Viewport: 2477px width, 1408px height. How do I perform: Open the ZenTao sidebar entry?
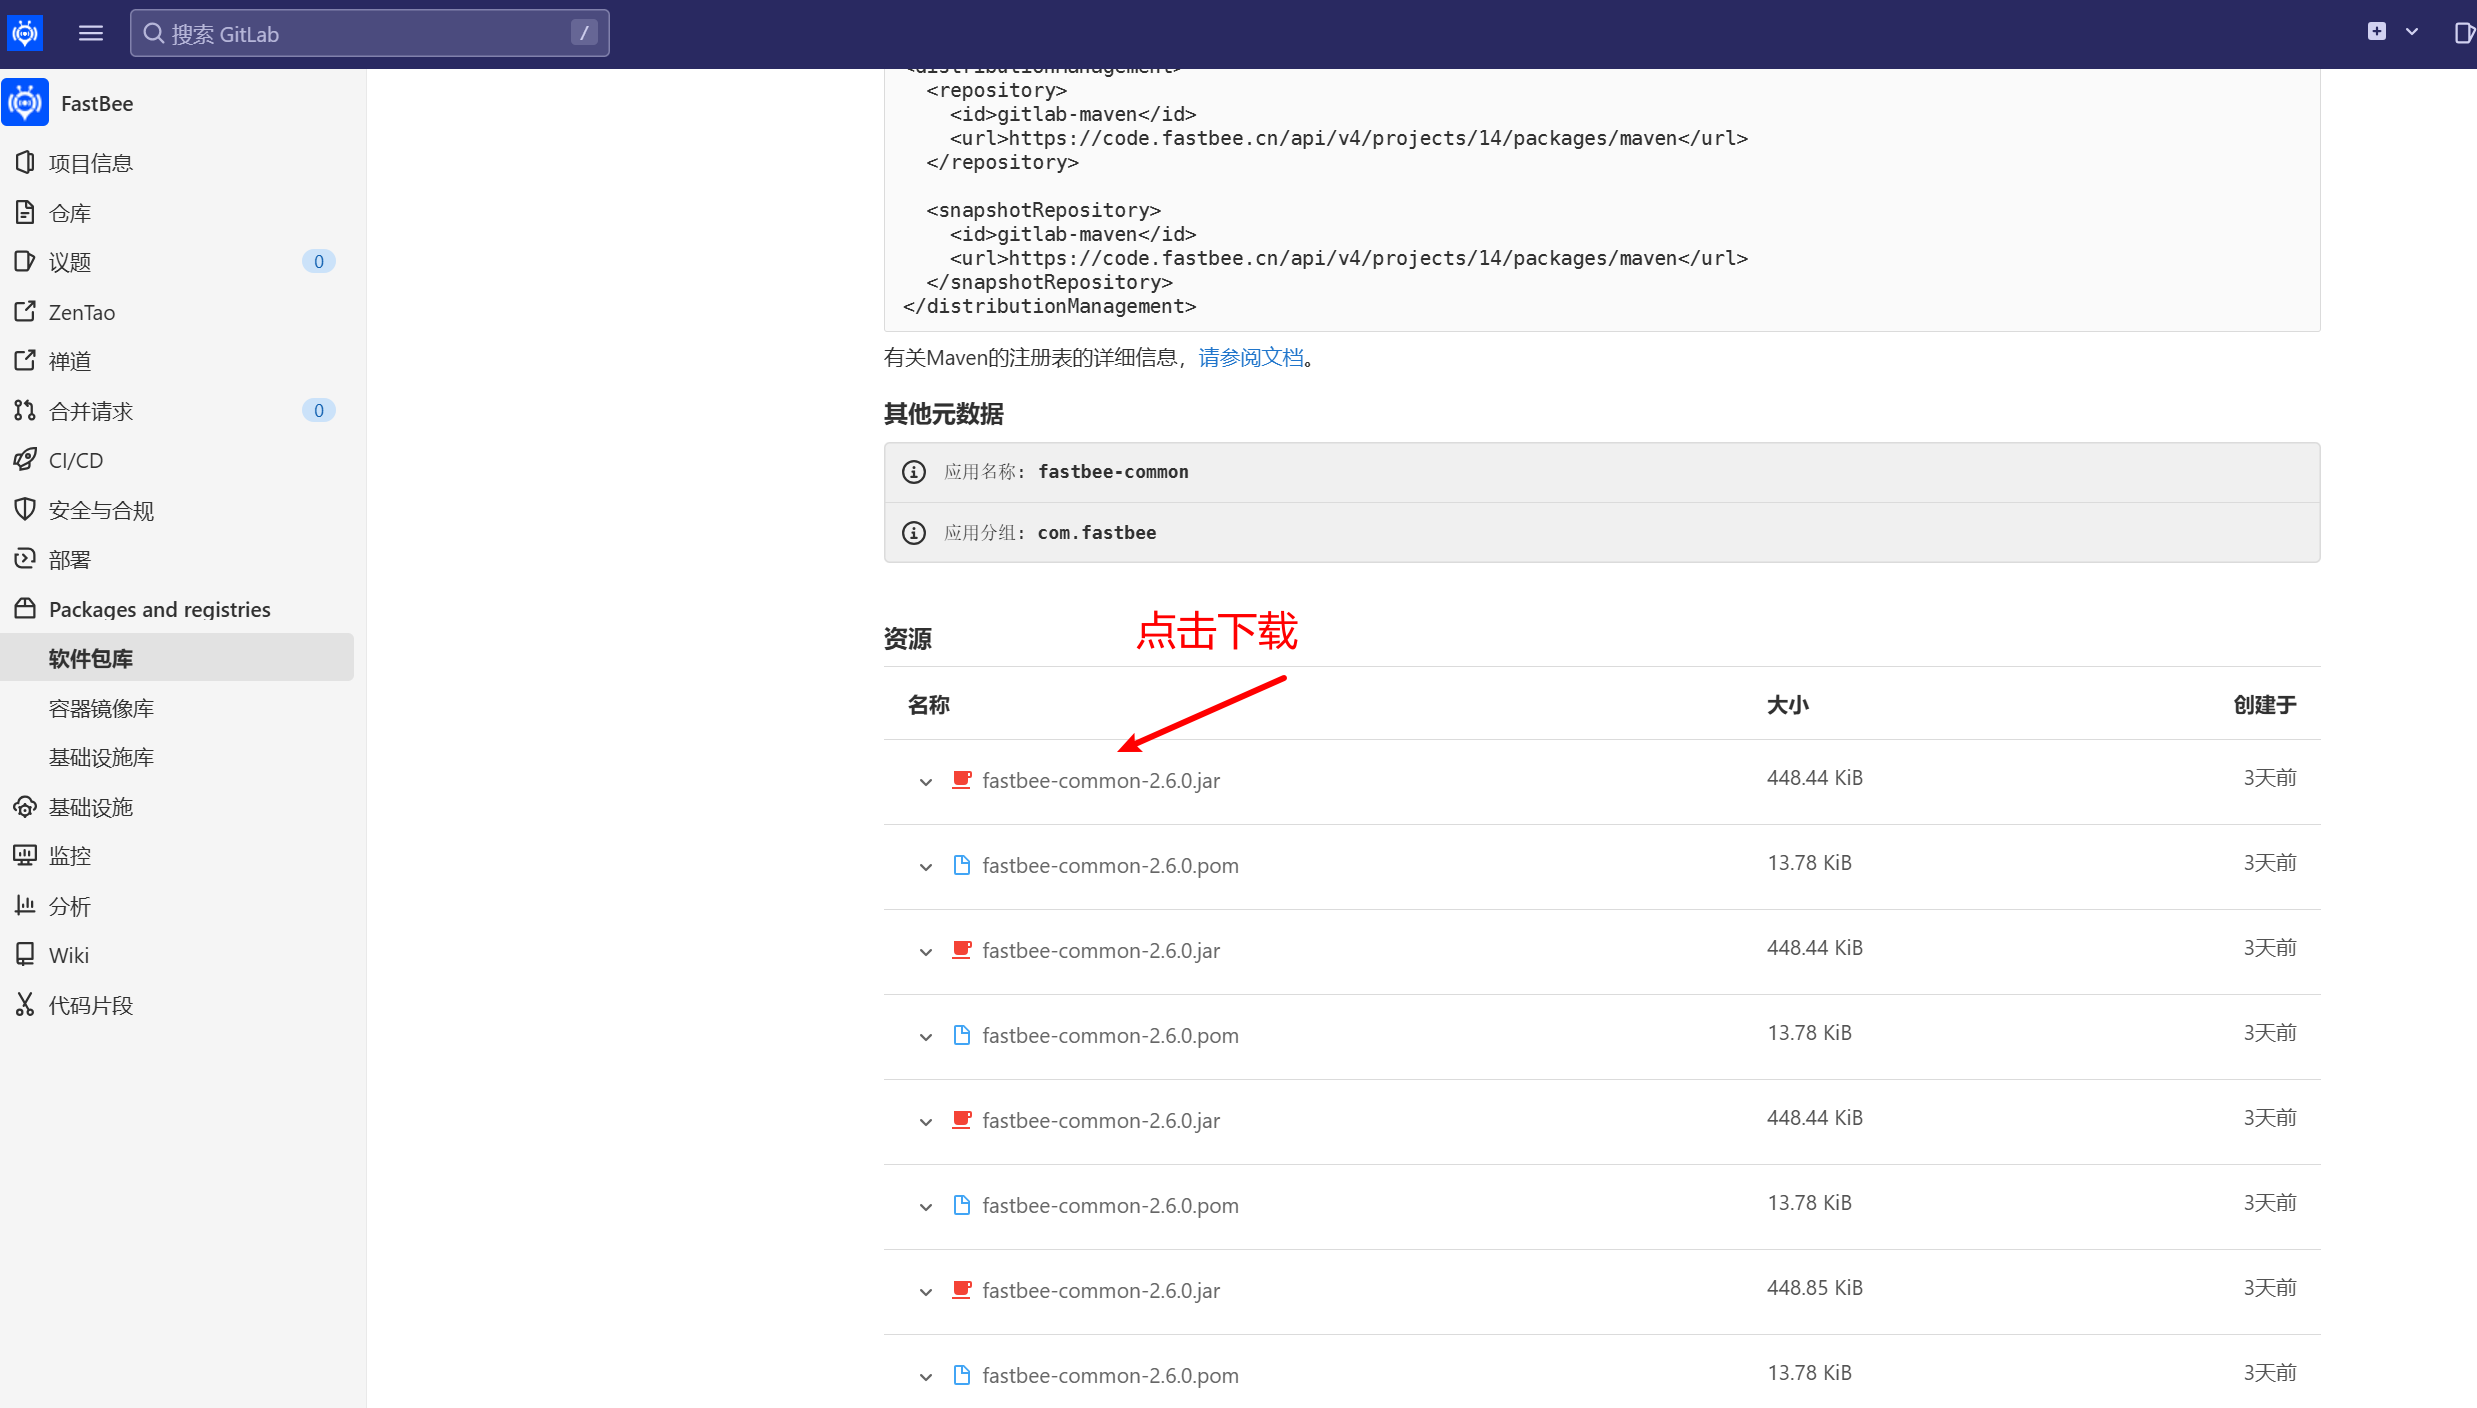pos(82,312)
